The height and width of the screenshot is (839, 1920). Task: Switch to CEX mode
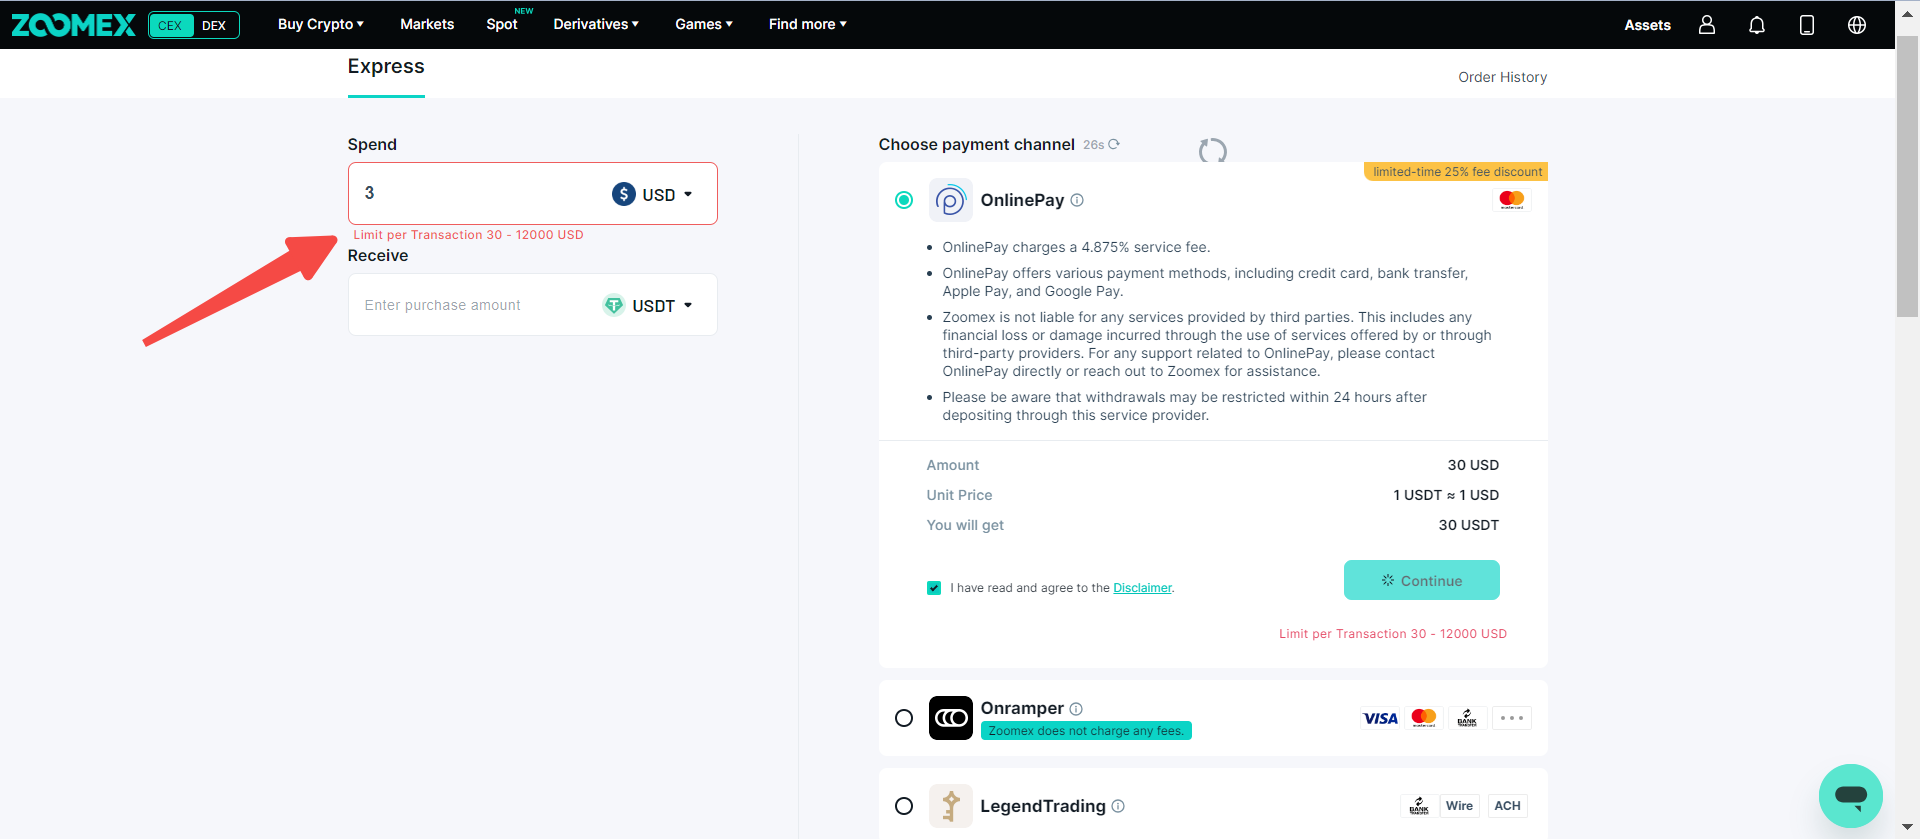coord(171,25)
